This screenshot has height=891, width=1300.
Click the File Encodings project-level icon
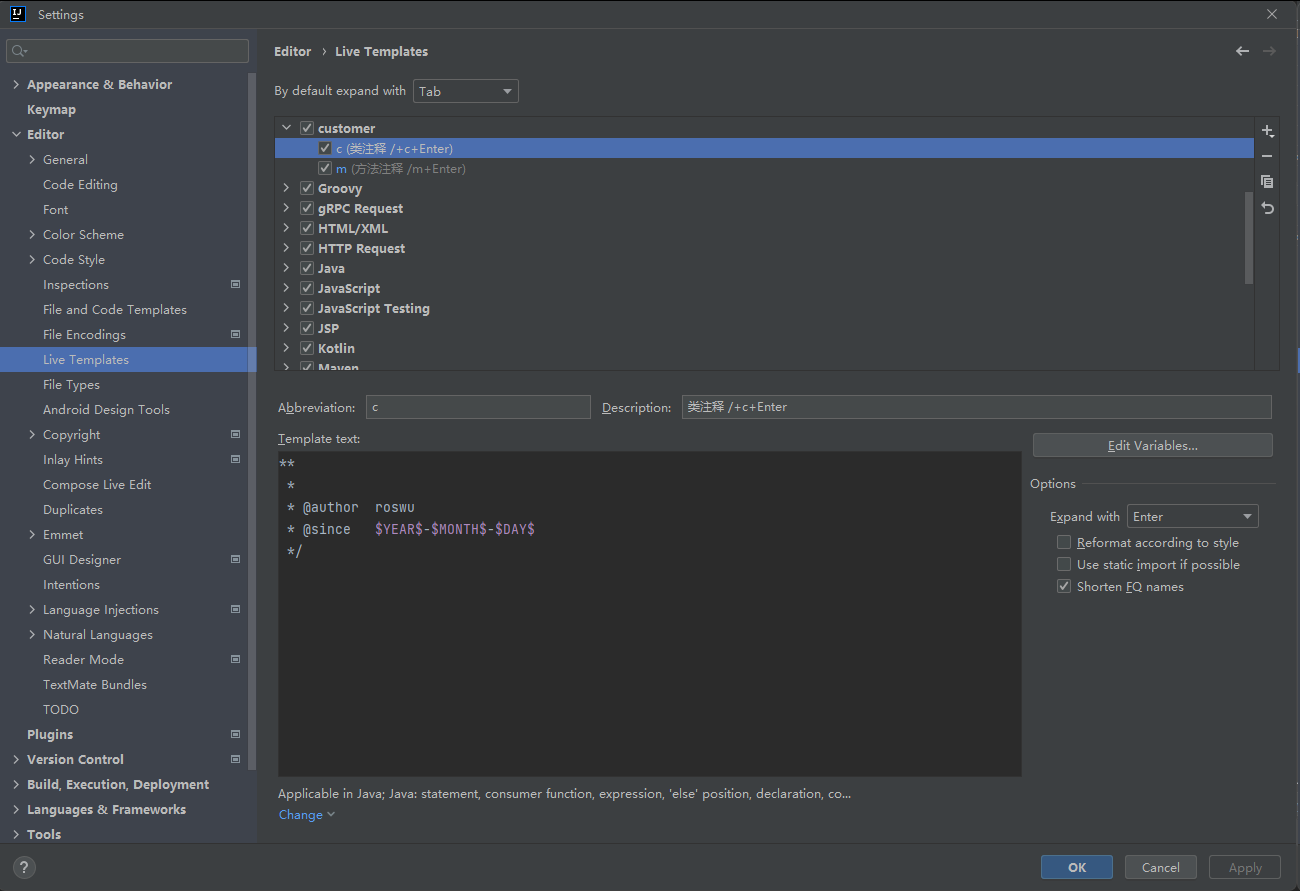tap(236, 334)
